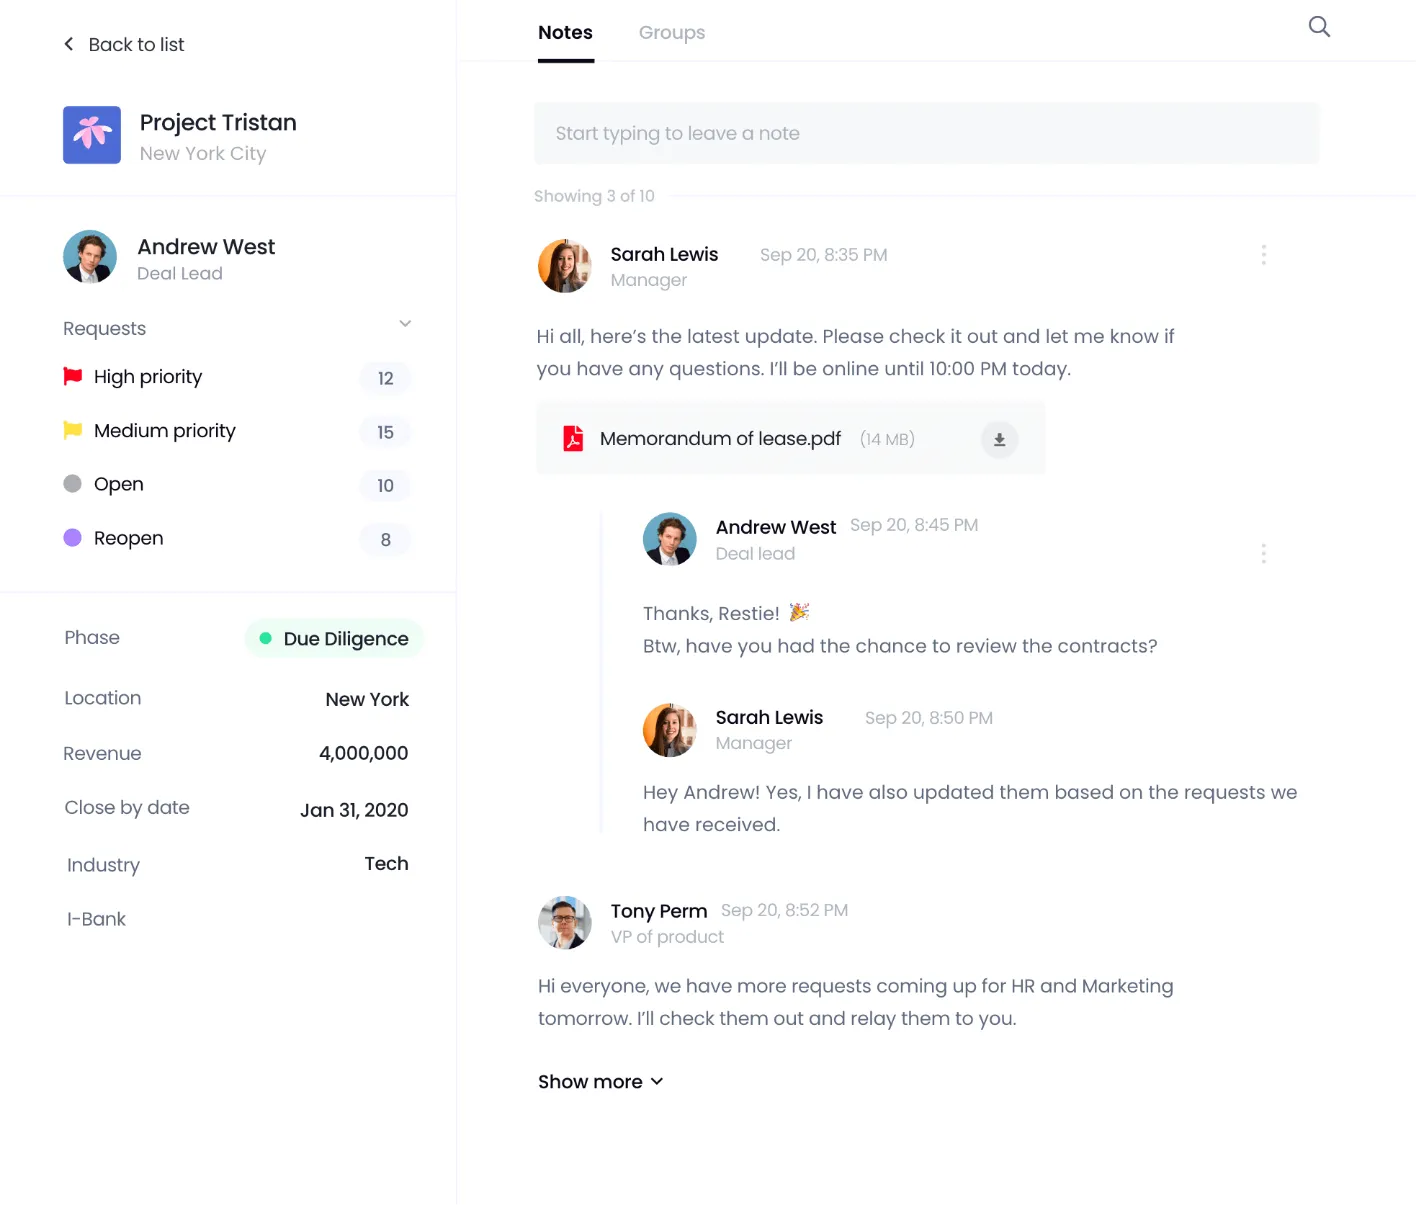Click the Due Diligence phase badge
Screen dimensions: 1416x1205
tap(334, 639)
